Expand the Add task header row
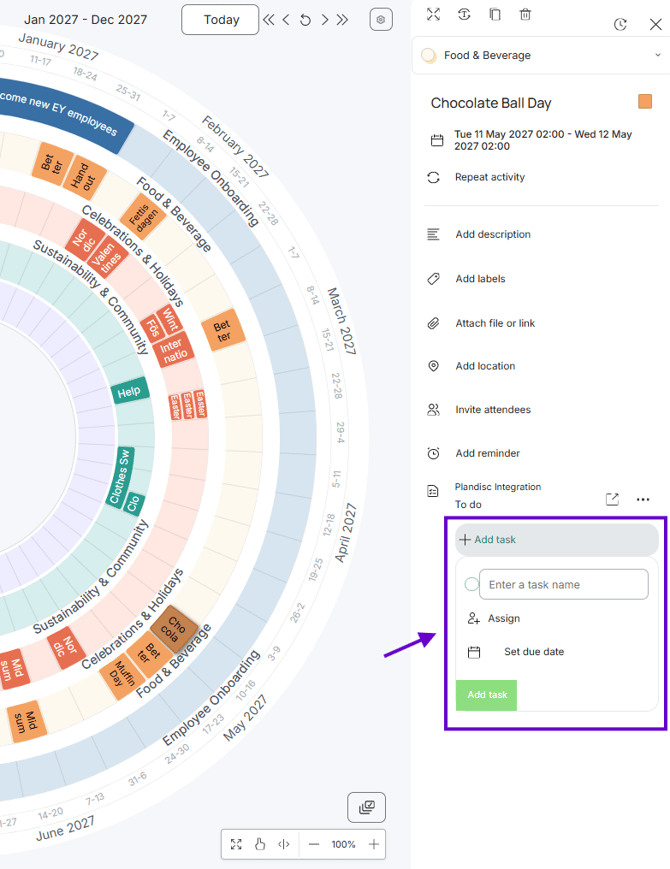The width and height of the screenshot is (670, 869). coord(556,539)
